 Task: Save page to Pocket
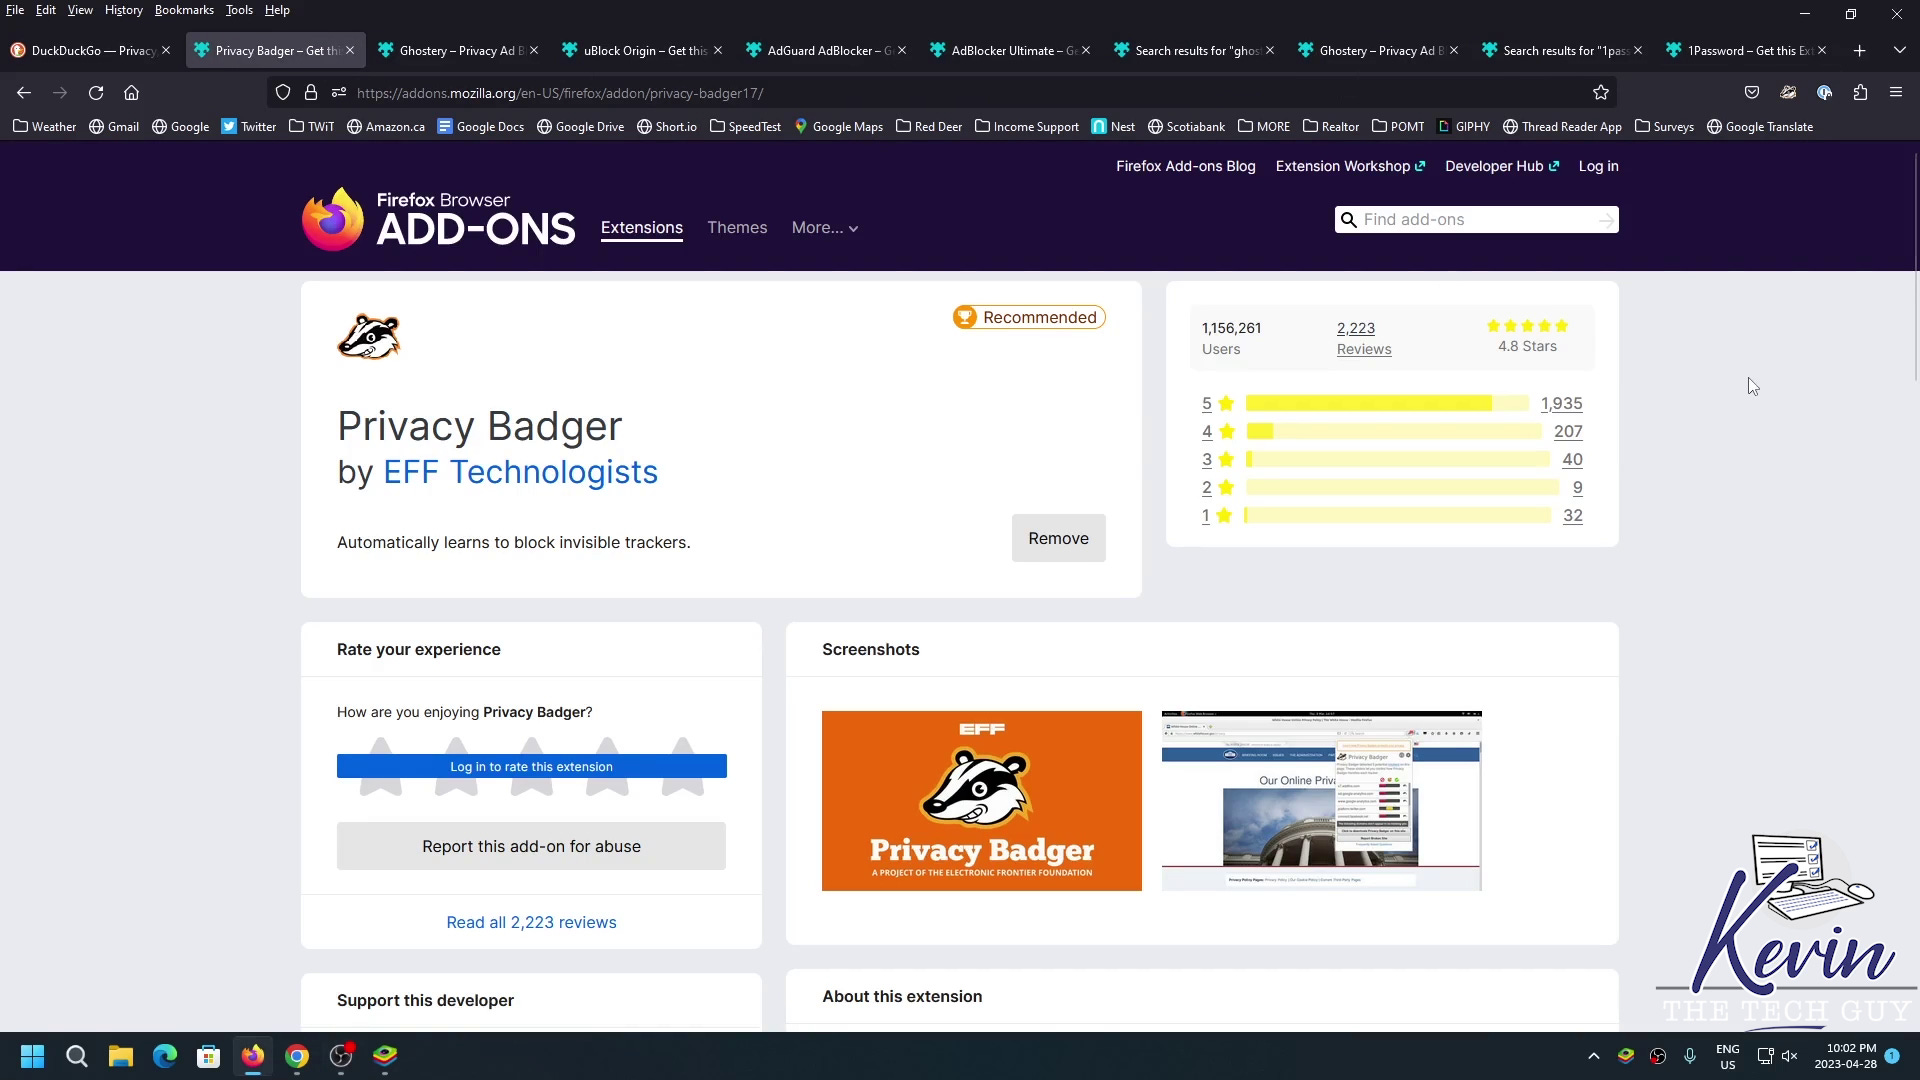(x=1752, y=93)
